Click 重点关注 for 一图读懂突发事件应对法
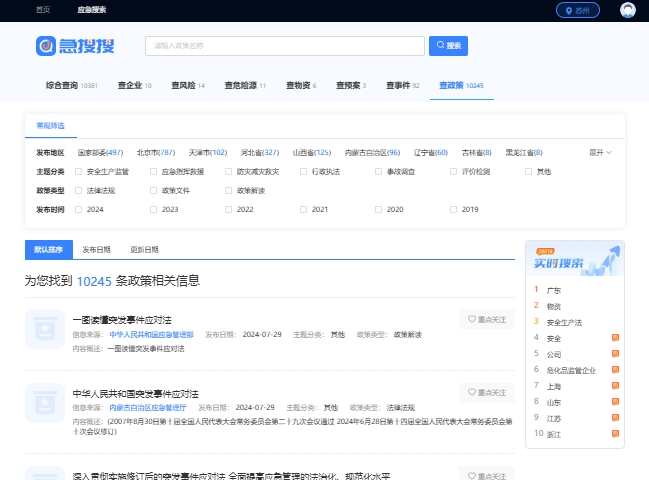 pos(487,319)
